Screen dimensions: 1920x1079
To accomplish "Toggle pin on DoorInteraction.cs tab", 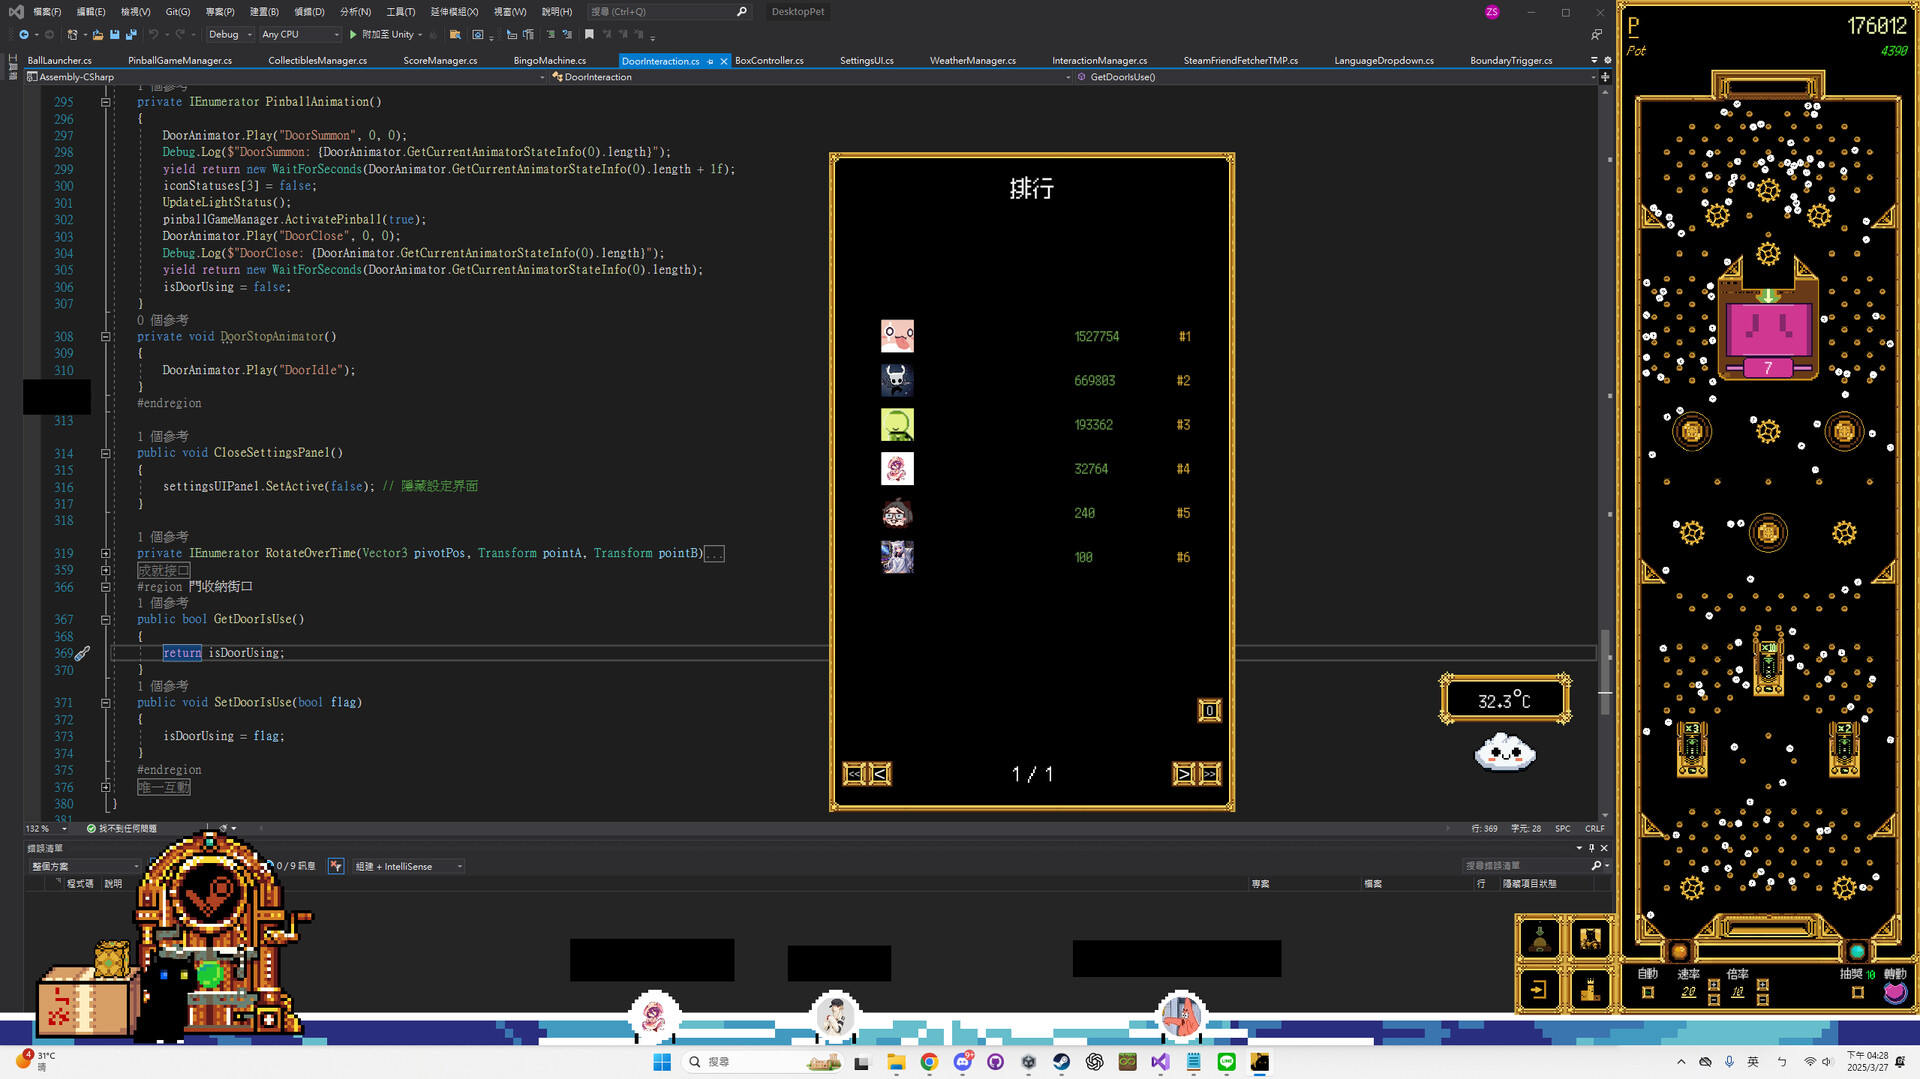I will 710,61.
